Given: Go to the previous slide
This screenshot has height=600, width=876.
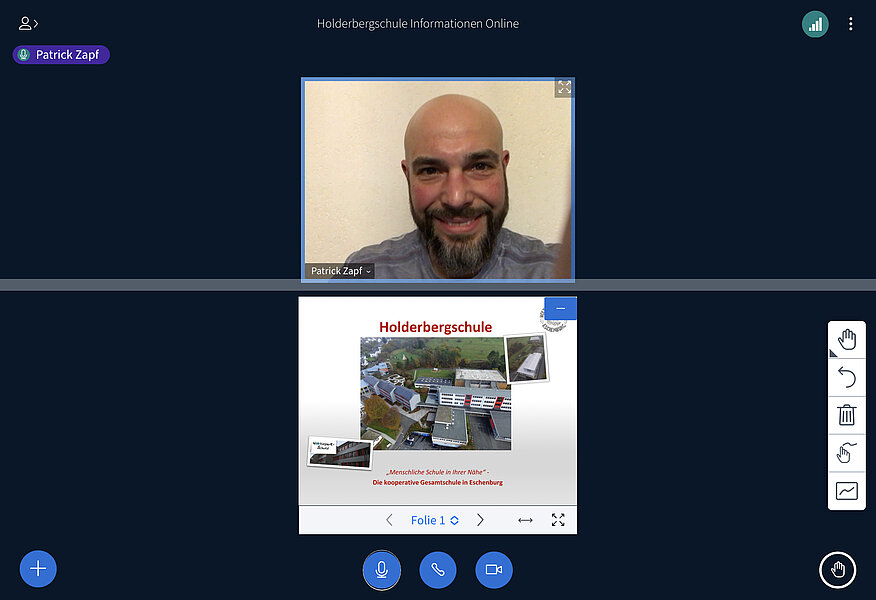Looking at the screenshot, I should [390, 520].
